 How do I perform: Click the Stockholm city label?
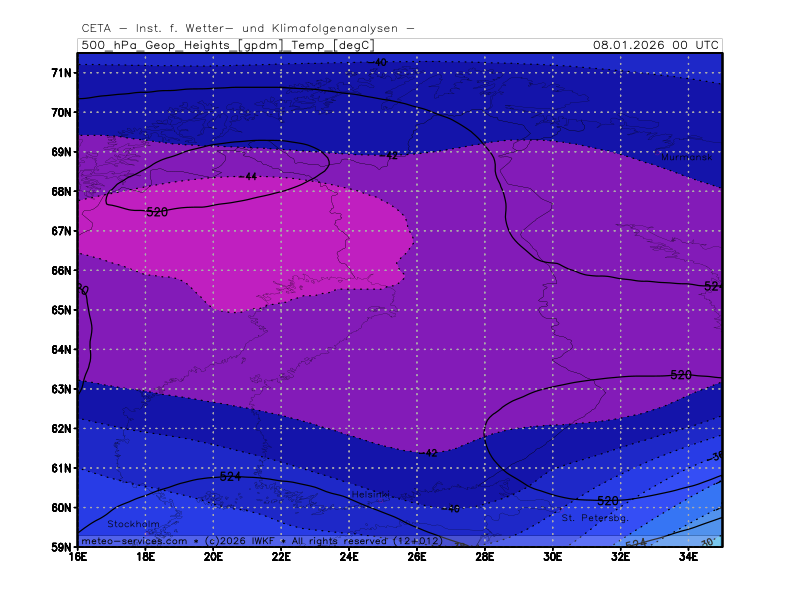[133, 524]
